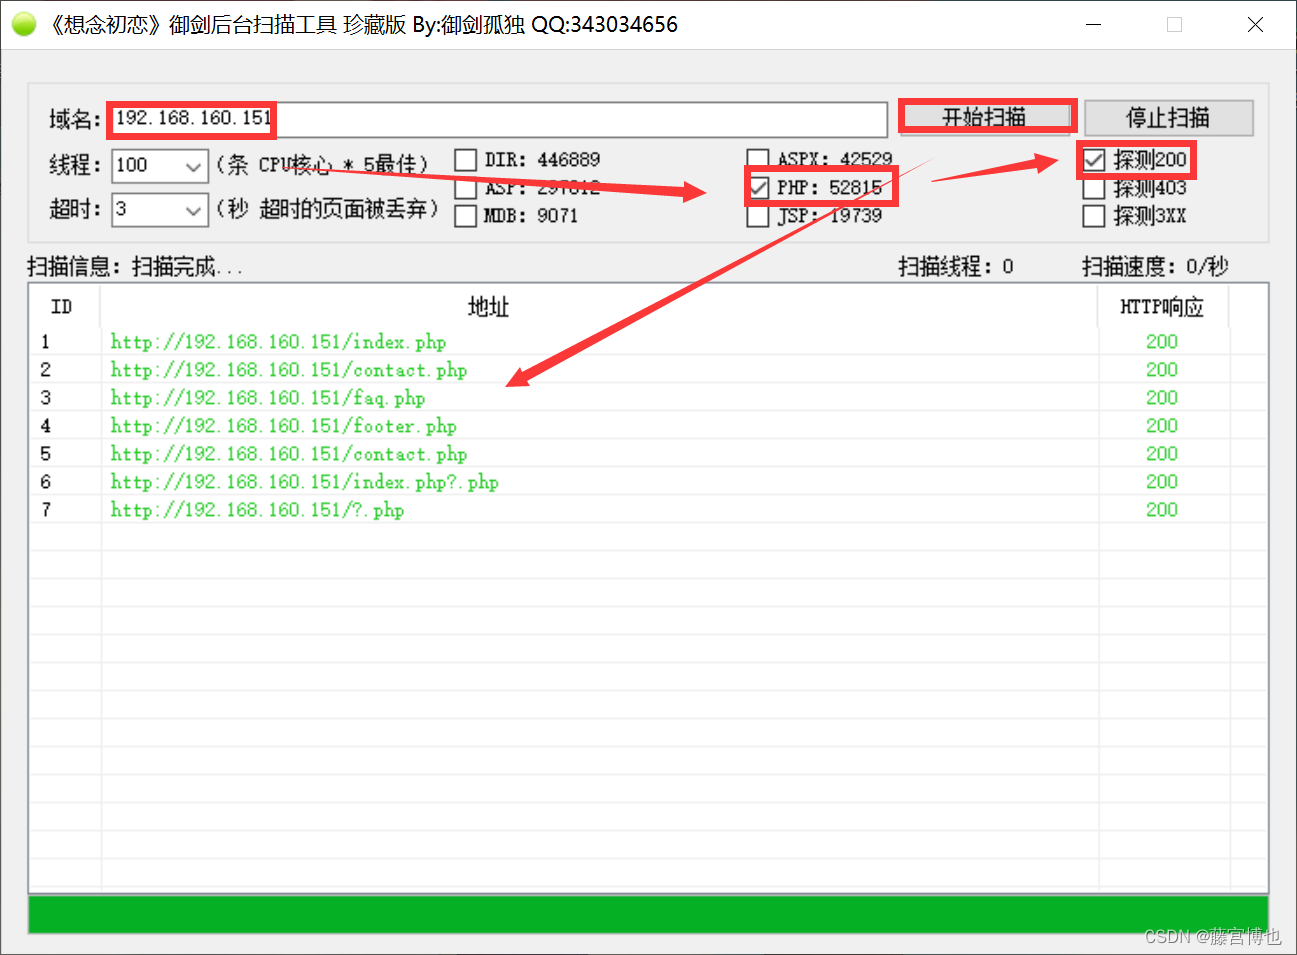Enable the MDB: 9071 checkbox

coord(466,216)
